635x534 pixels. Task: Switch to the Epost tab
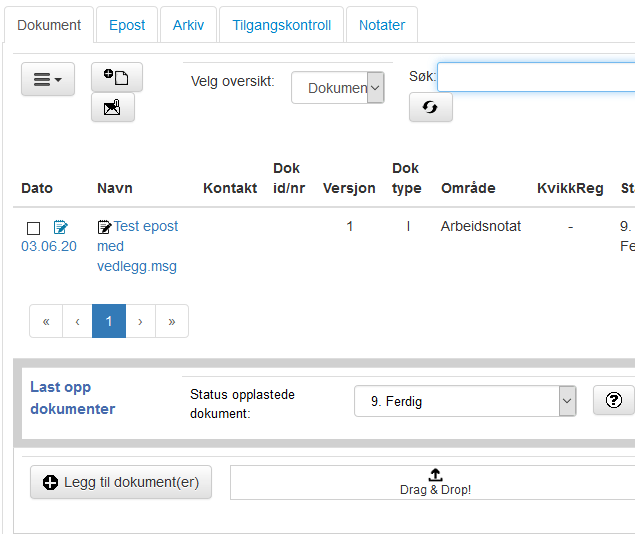127,25
